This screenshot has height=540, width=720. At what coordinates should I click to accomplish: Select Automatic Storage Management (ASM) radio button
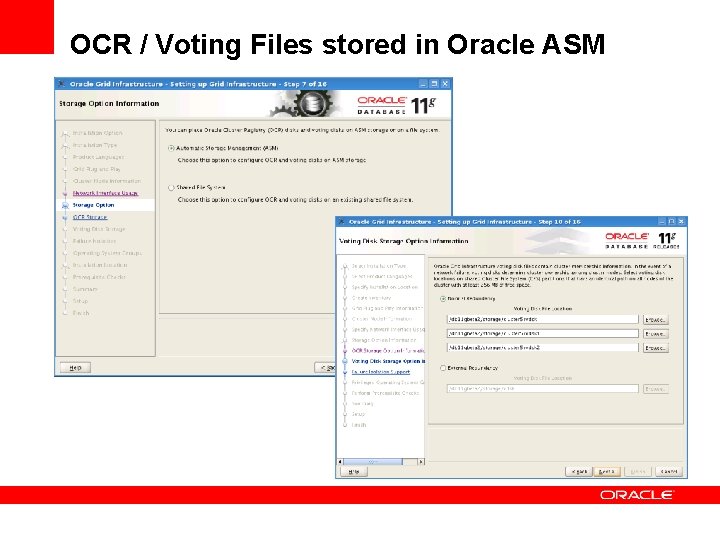pos(171,148)
